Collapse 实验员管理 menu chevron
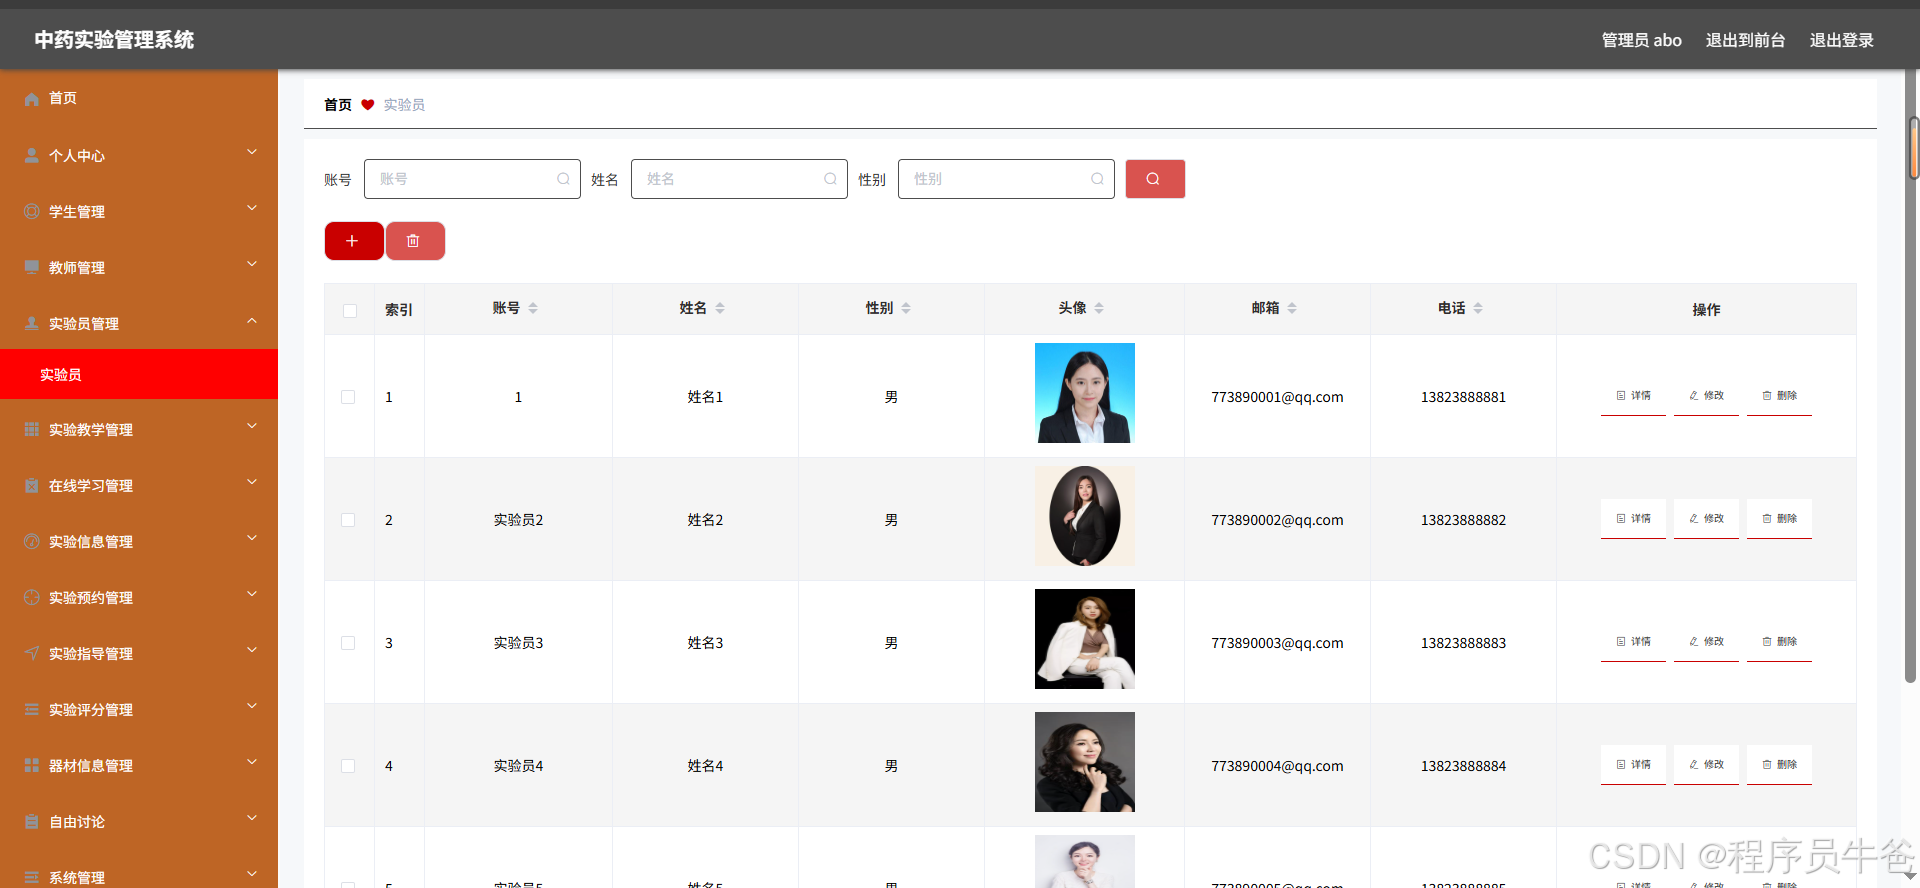This screenshot has width=1920, height=888. tap(252, 320)
